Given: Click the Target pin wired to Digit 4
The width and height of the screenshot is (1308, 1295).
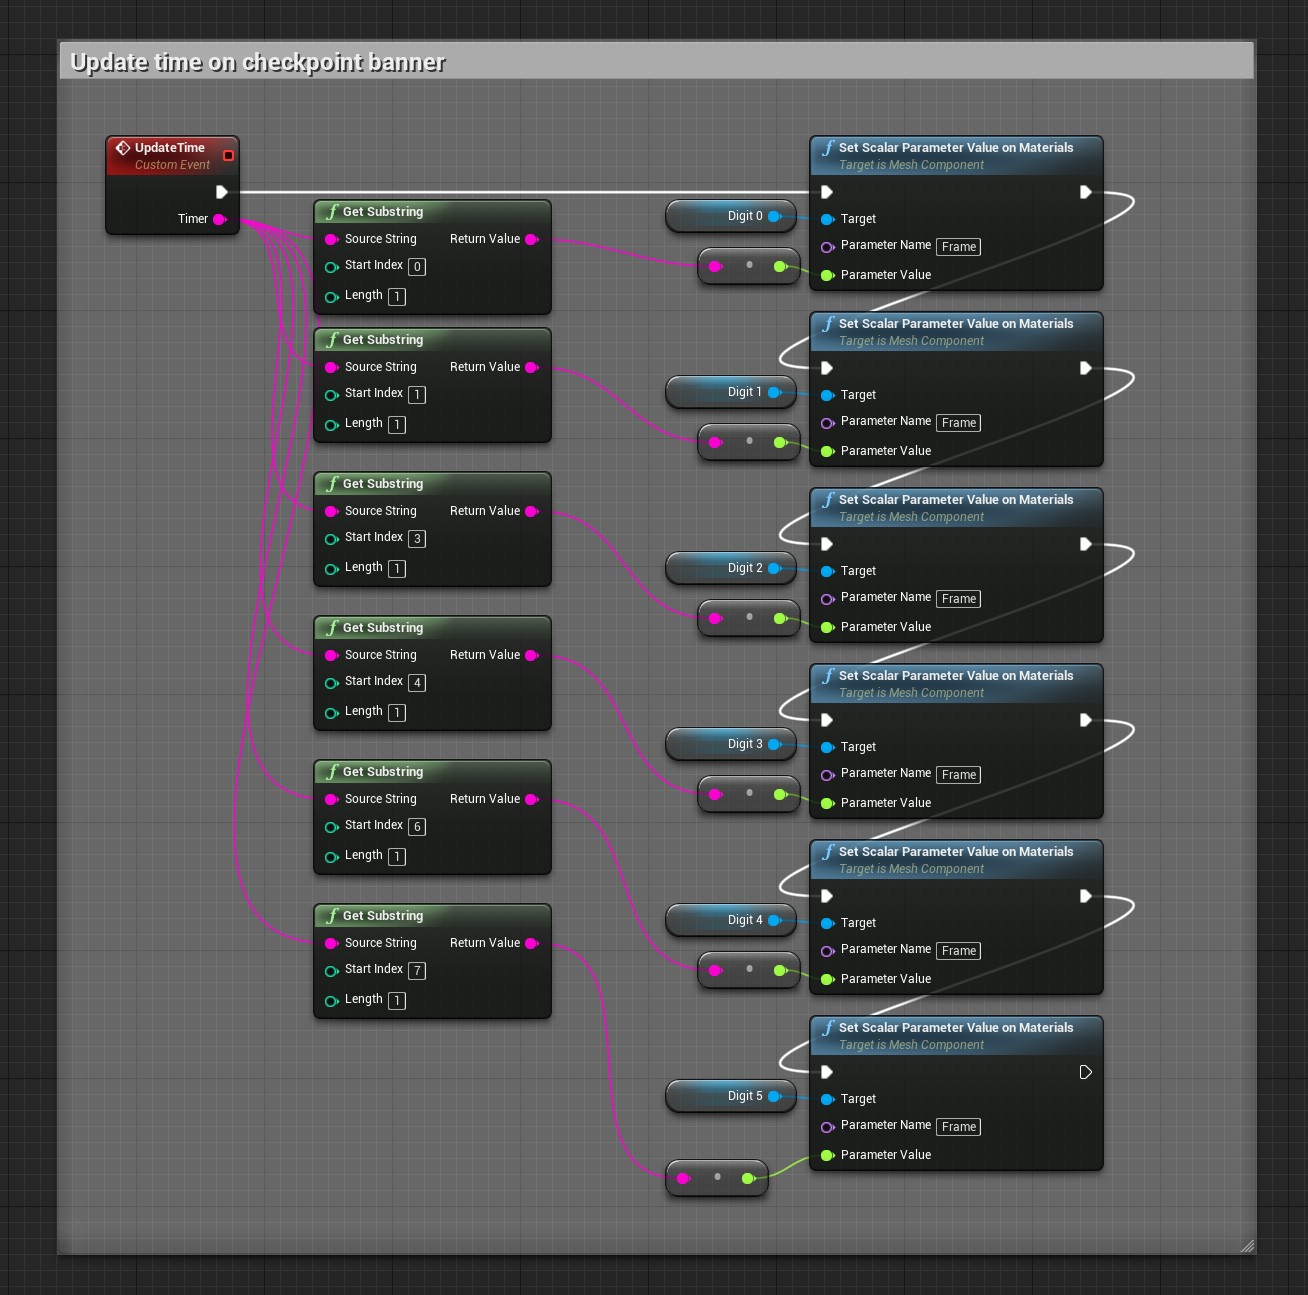Looking at the screenshot, I should (x=827, y=923).
